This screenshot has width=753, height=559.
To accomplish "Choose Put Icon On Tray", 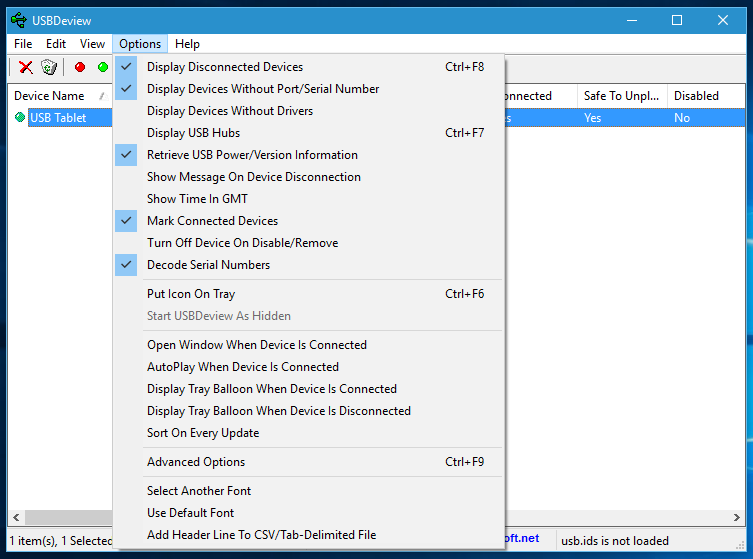I will (309, 294).
